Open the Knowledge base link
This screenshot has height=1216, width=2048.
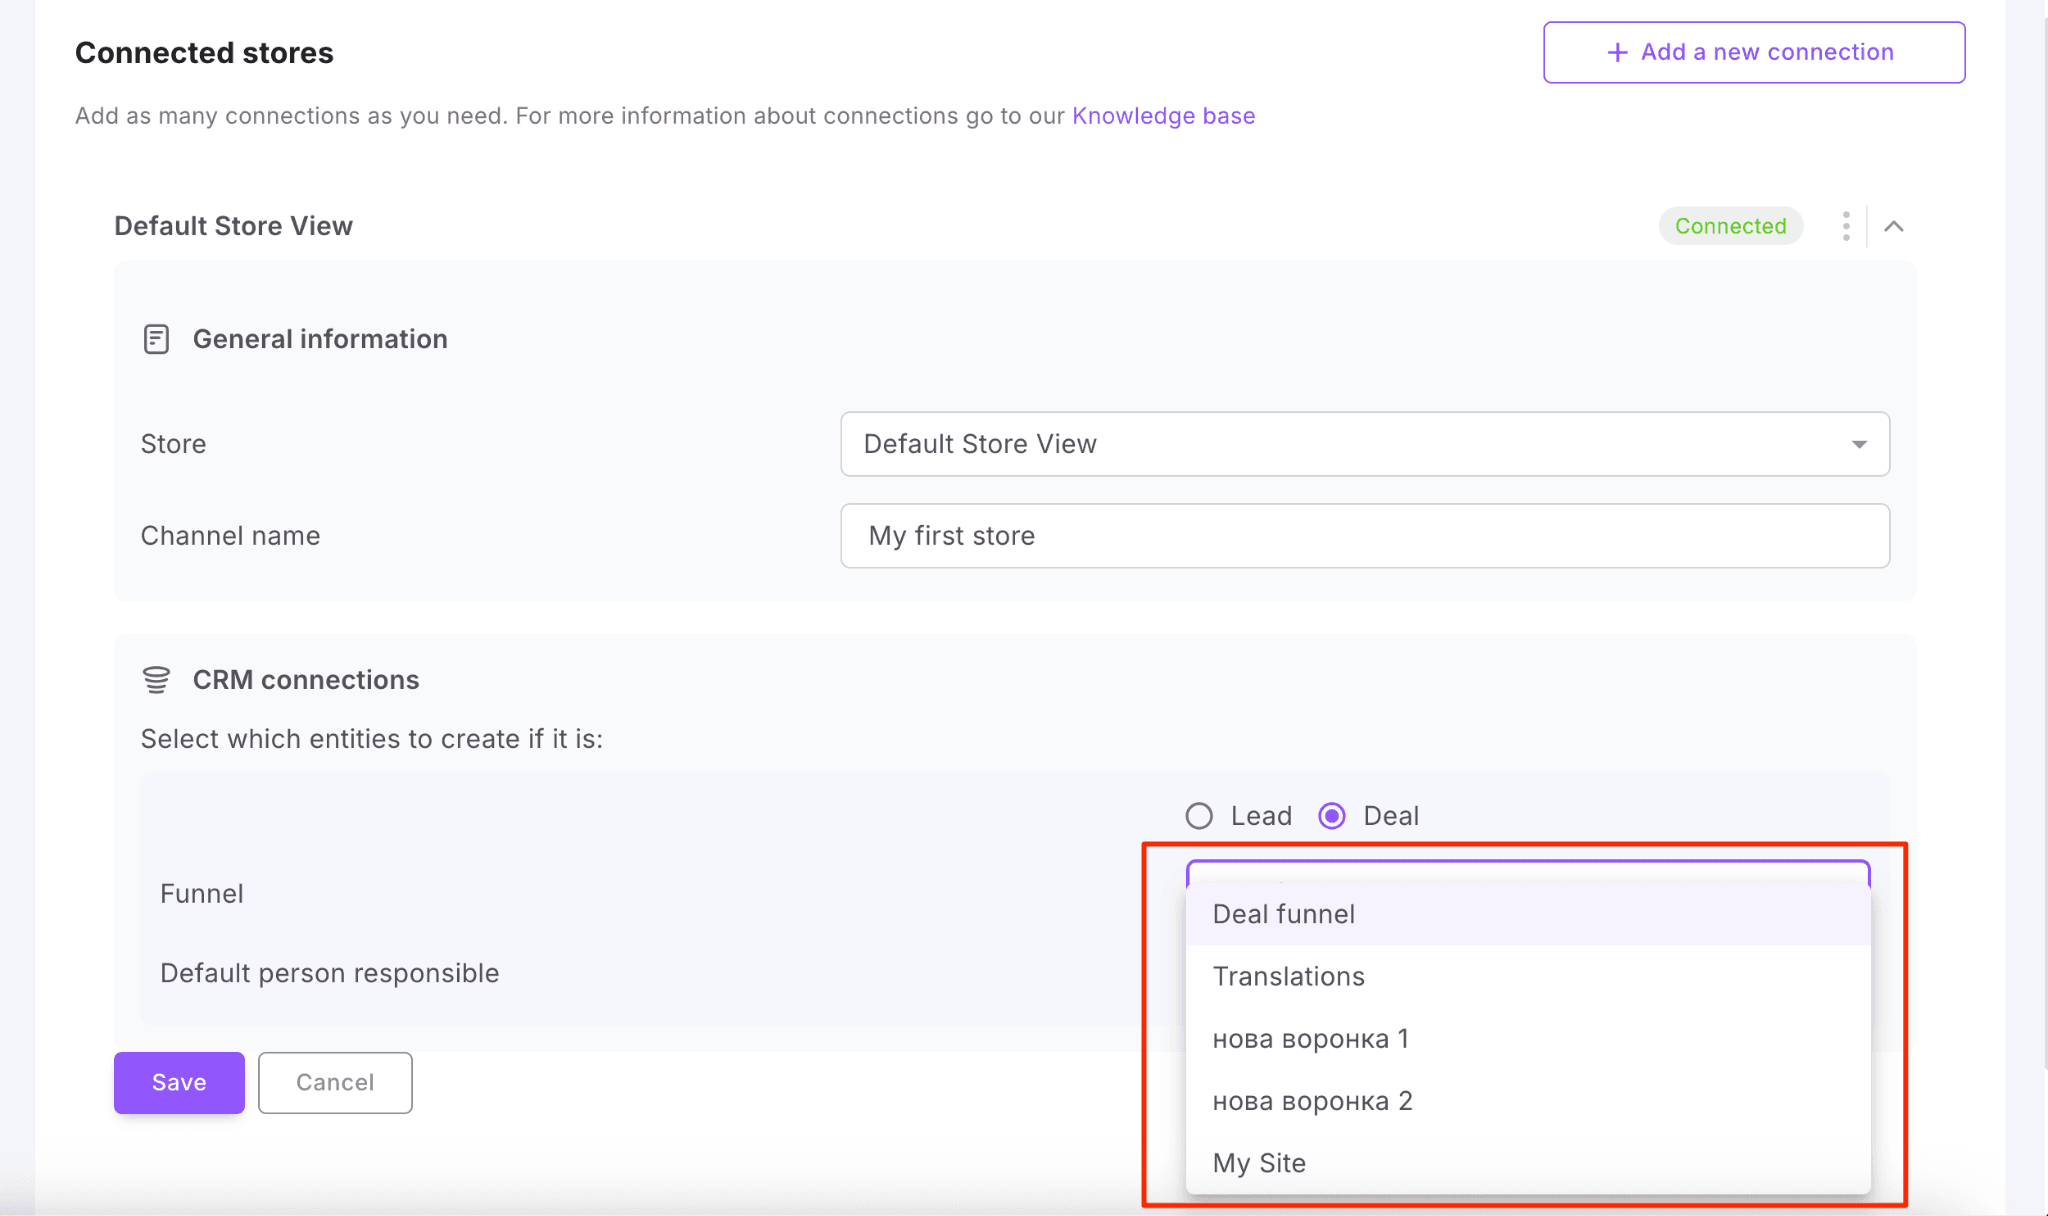tap(1163, 116)
